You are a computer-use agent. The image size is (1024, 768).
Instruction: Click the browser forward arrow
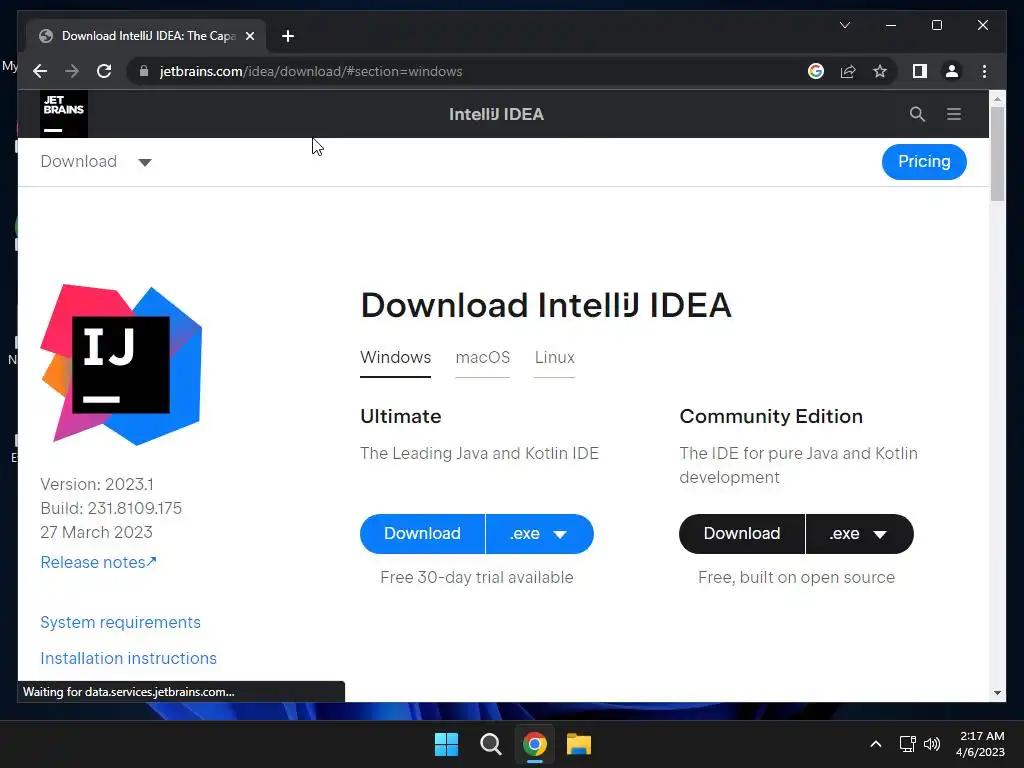72,71
